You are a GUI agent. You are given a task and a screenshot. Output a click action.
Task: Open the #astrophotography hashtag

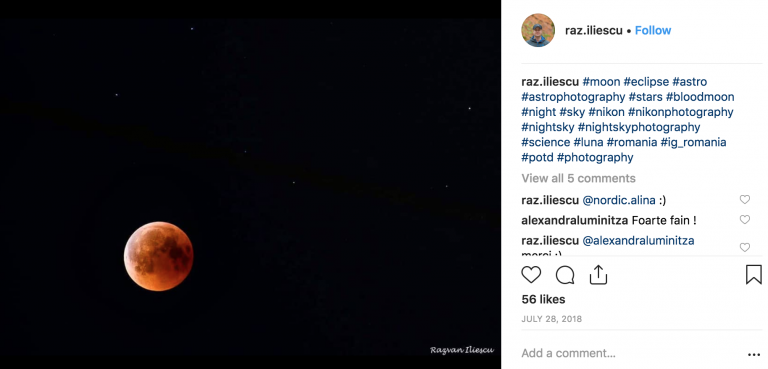pos(573,97)
